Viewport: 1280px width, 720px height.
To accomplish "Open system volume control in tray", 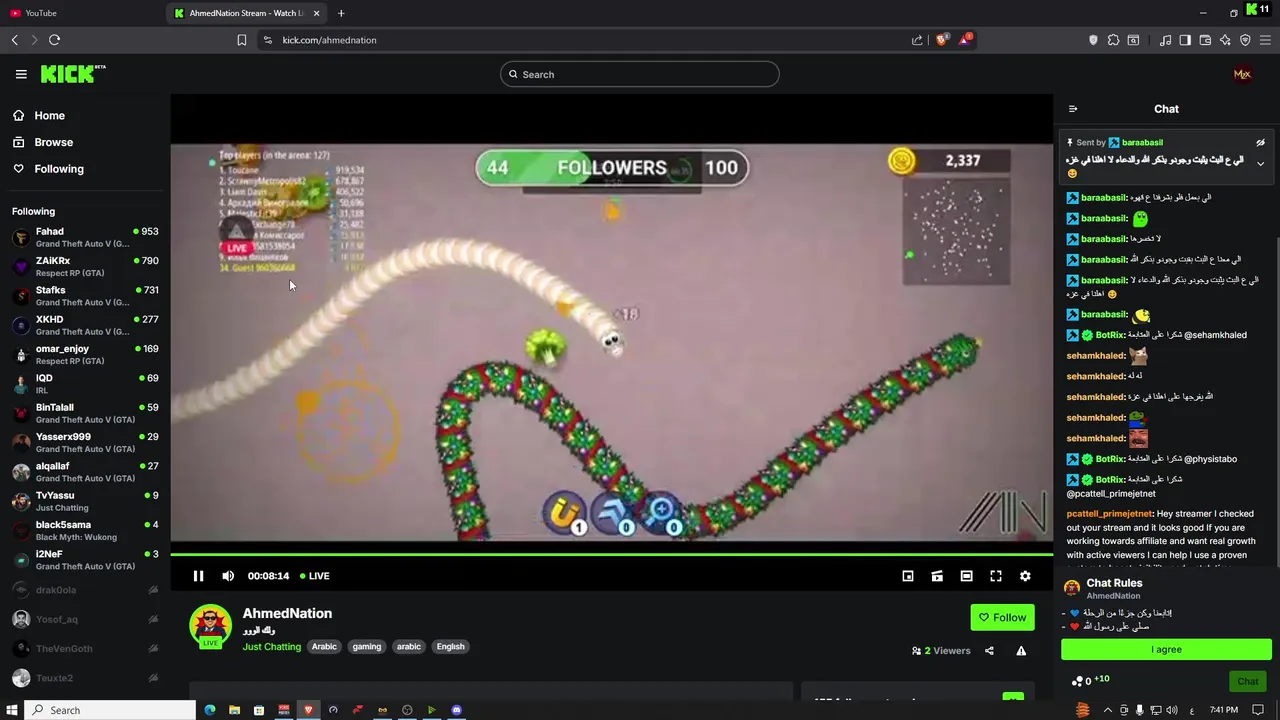I will coord(1172,710).
